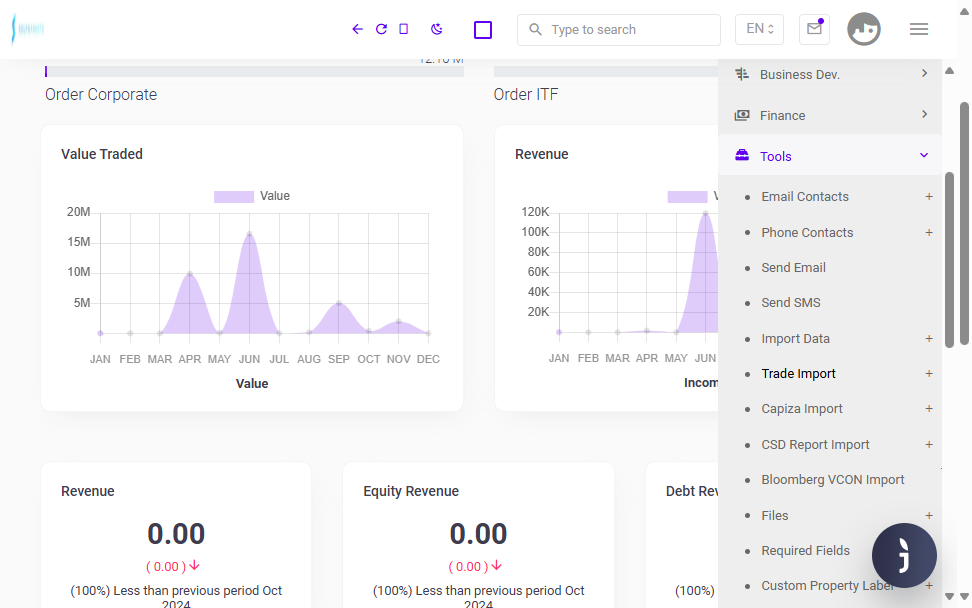Toggle Value legend swatch in Value Traded chart
The height and width of the screenshot is (608, 972).
click(234, 196)
